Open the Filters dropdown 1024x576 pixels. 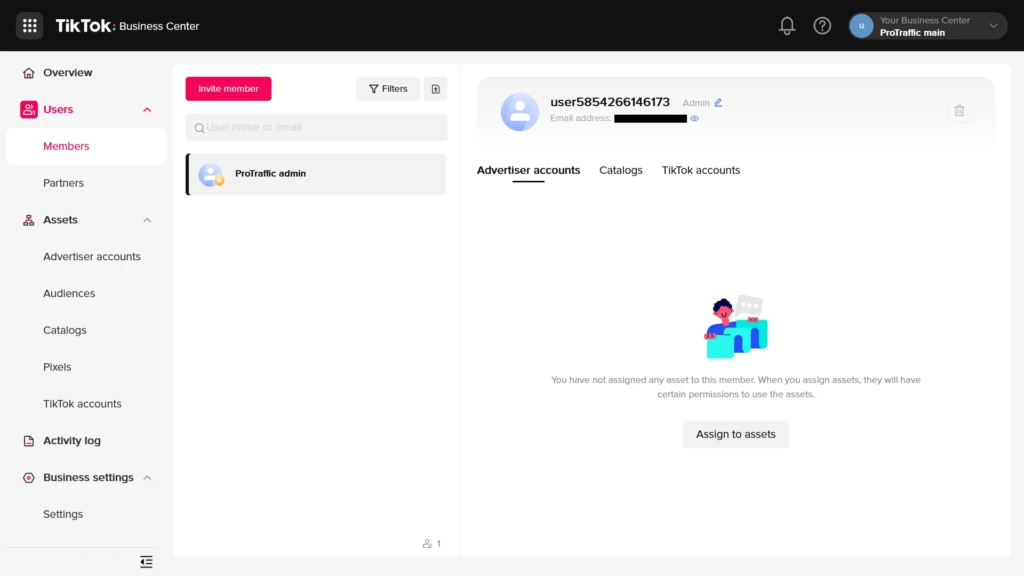pos(388,89)
